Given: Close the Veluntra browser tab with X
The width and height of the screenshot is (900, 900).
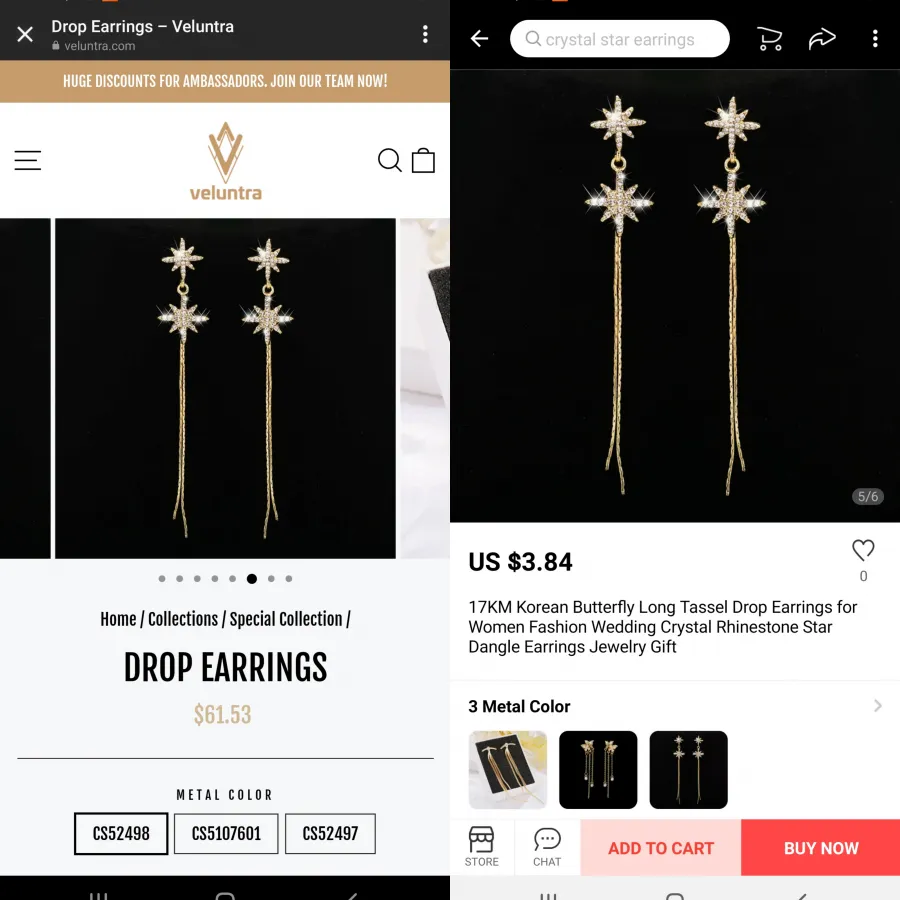Looking at the screenshot, I should [x=25, y=34].
